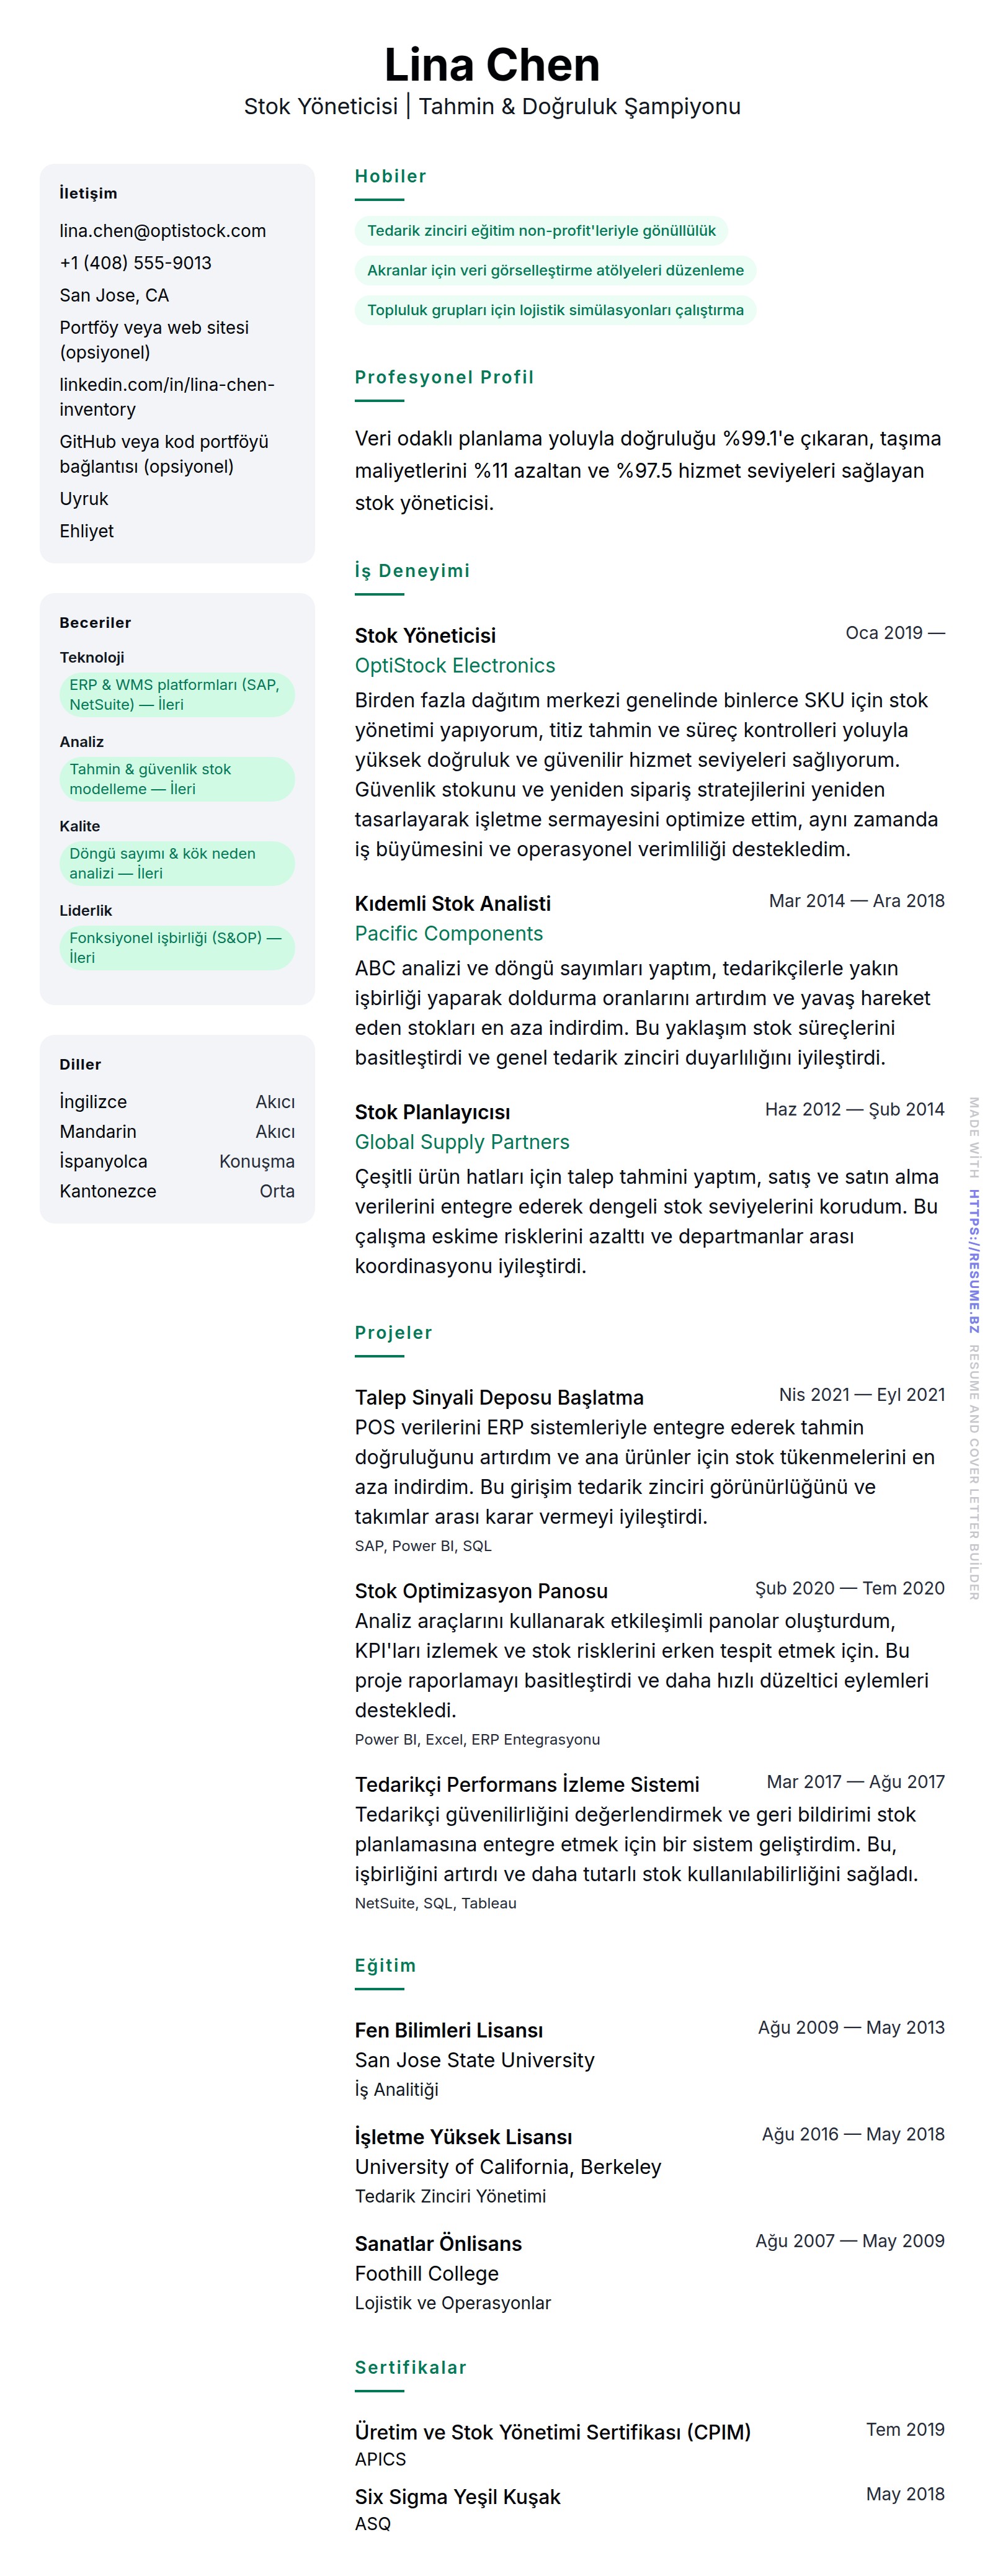Viewport: 985px width, 2576px height.
Task: Select the Fonksiyonel işbirliği (S&OP) skill tag
Action: click(176, 947)
